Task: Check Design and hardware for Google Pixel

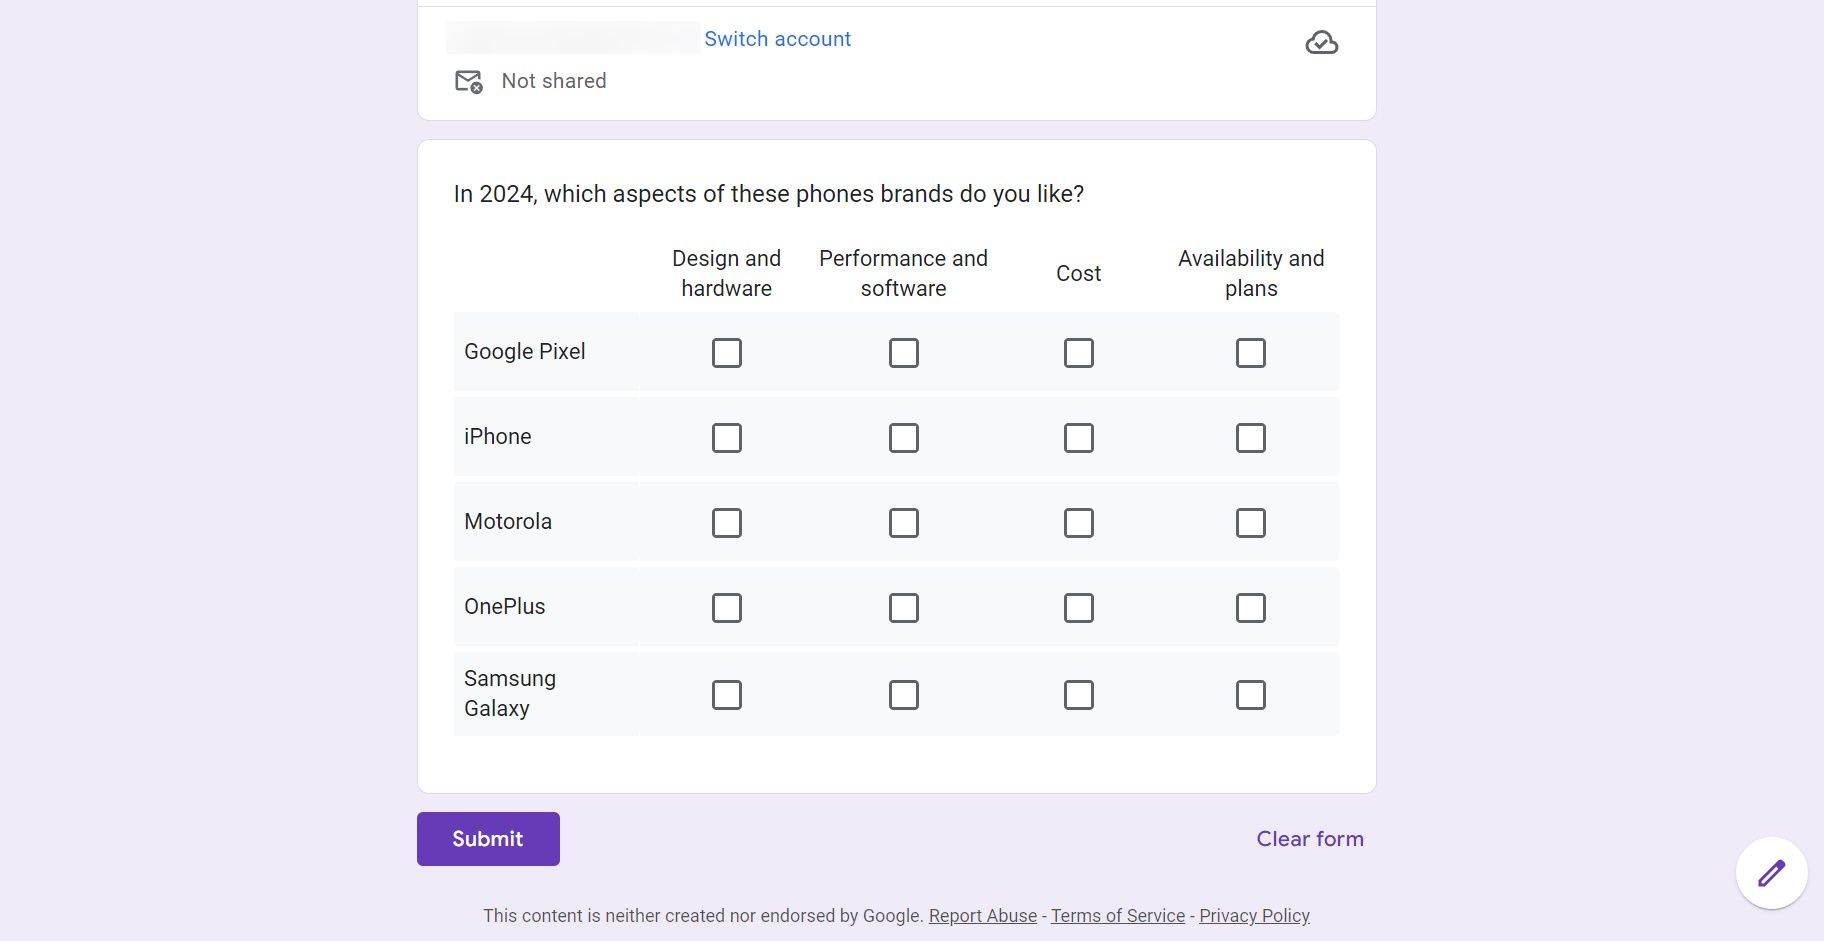Action: click(x=727, y=352)
